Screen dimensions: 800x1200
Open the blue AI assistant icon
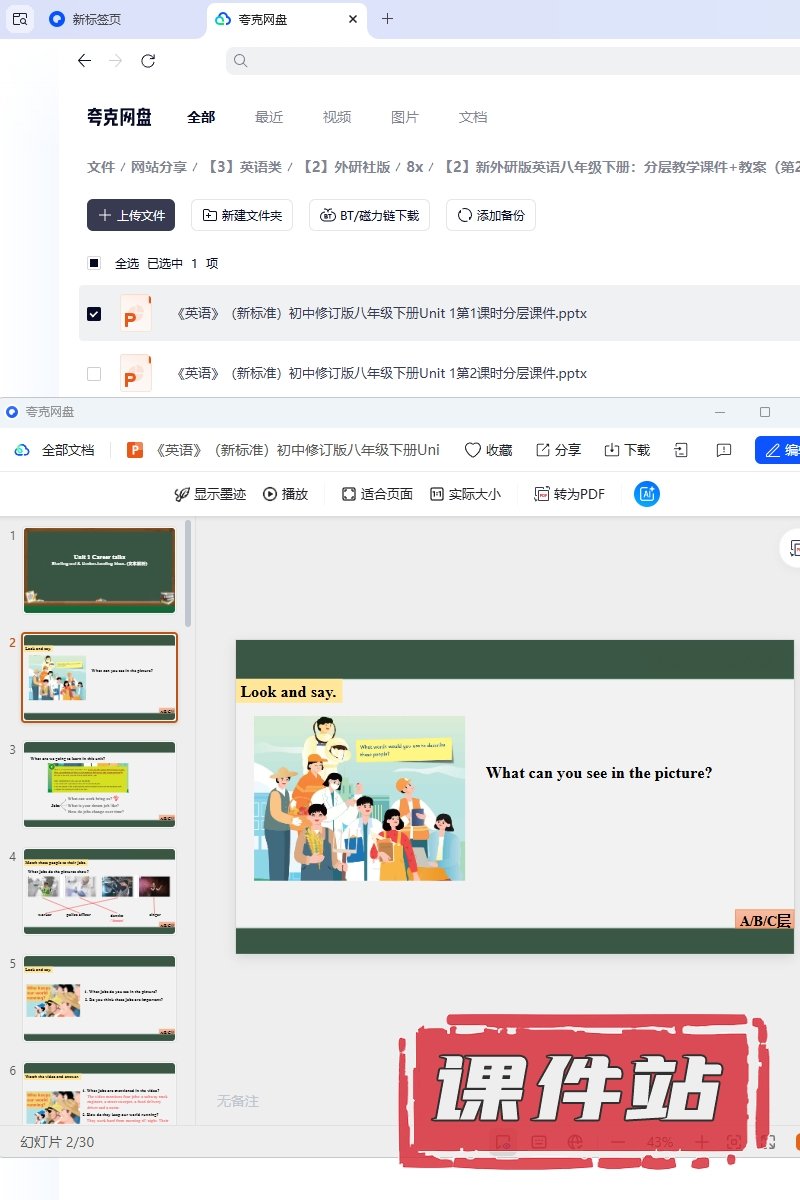tap(647, 494)
